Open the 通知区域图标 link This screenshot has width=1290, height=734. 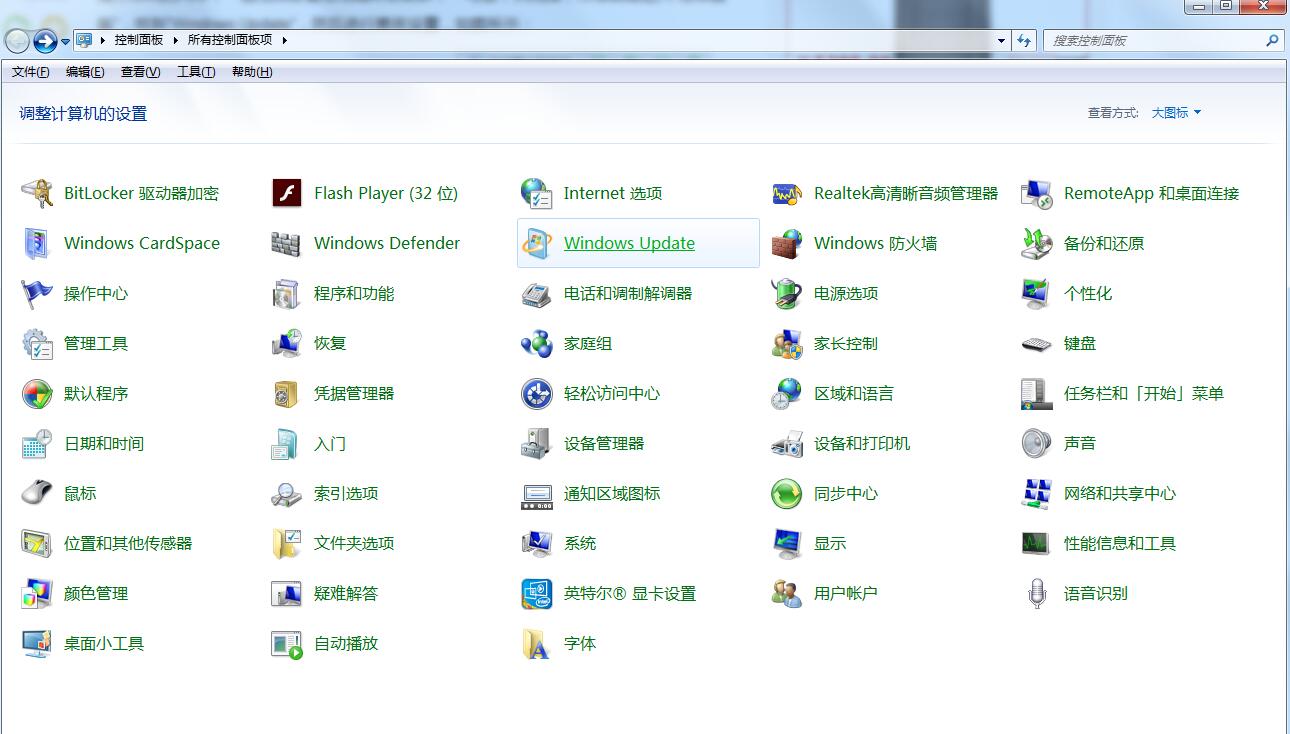pyautogui.click(x=612, y=493)
